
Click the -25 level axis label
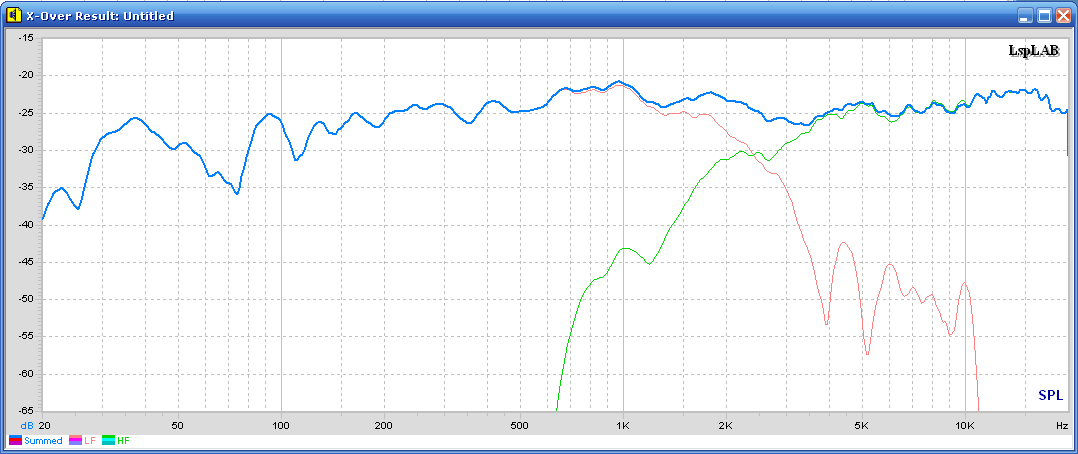(26, 113)
